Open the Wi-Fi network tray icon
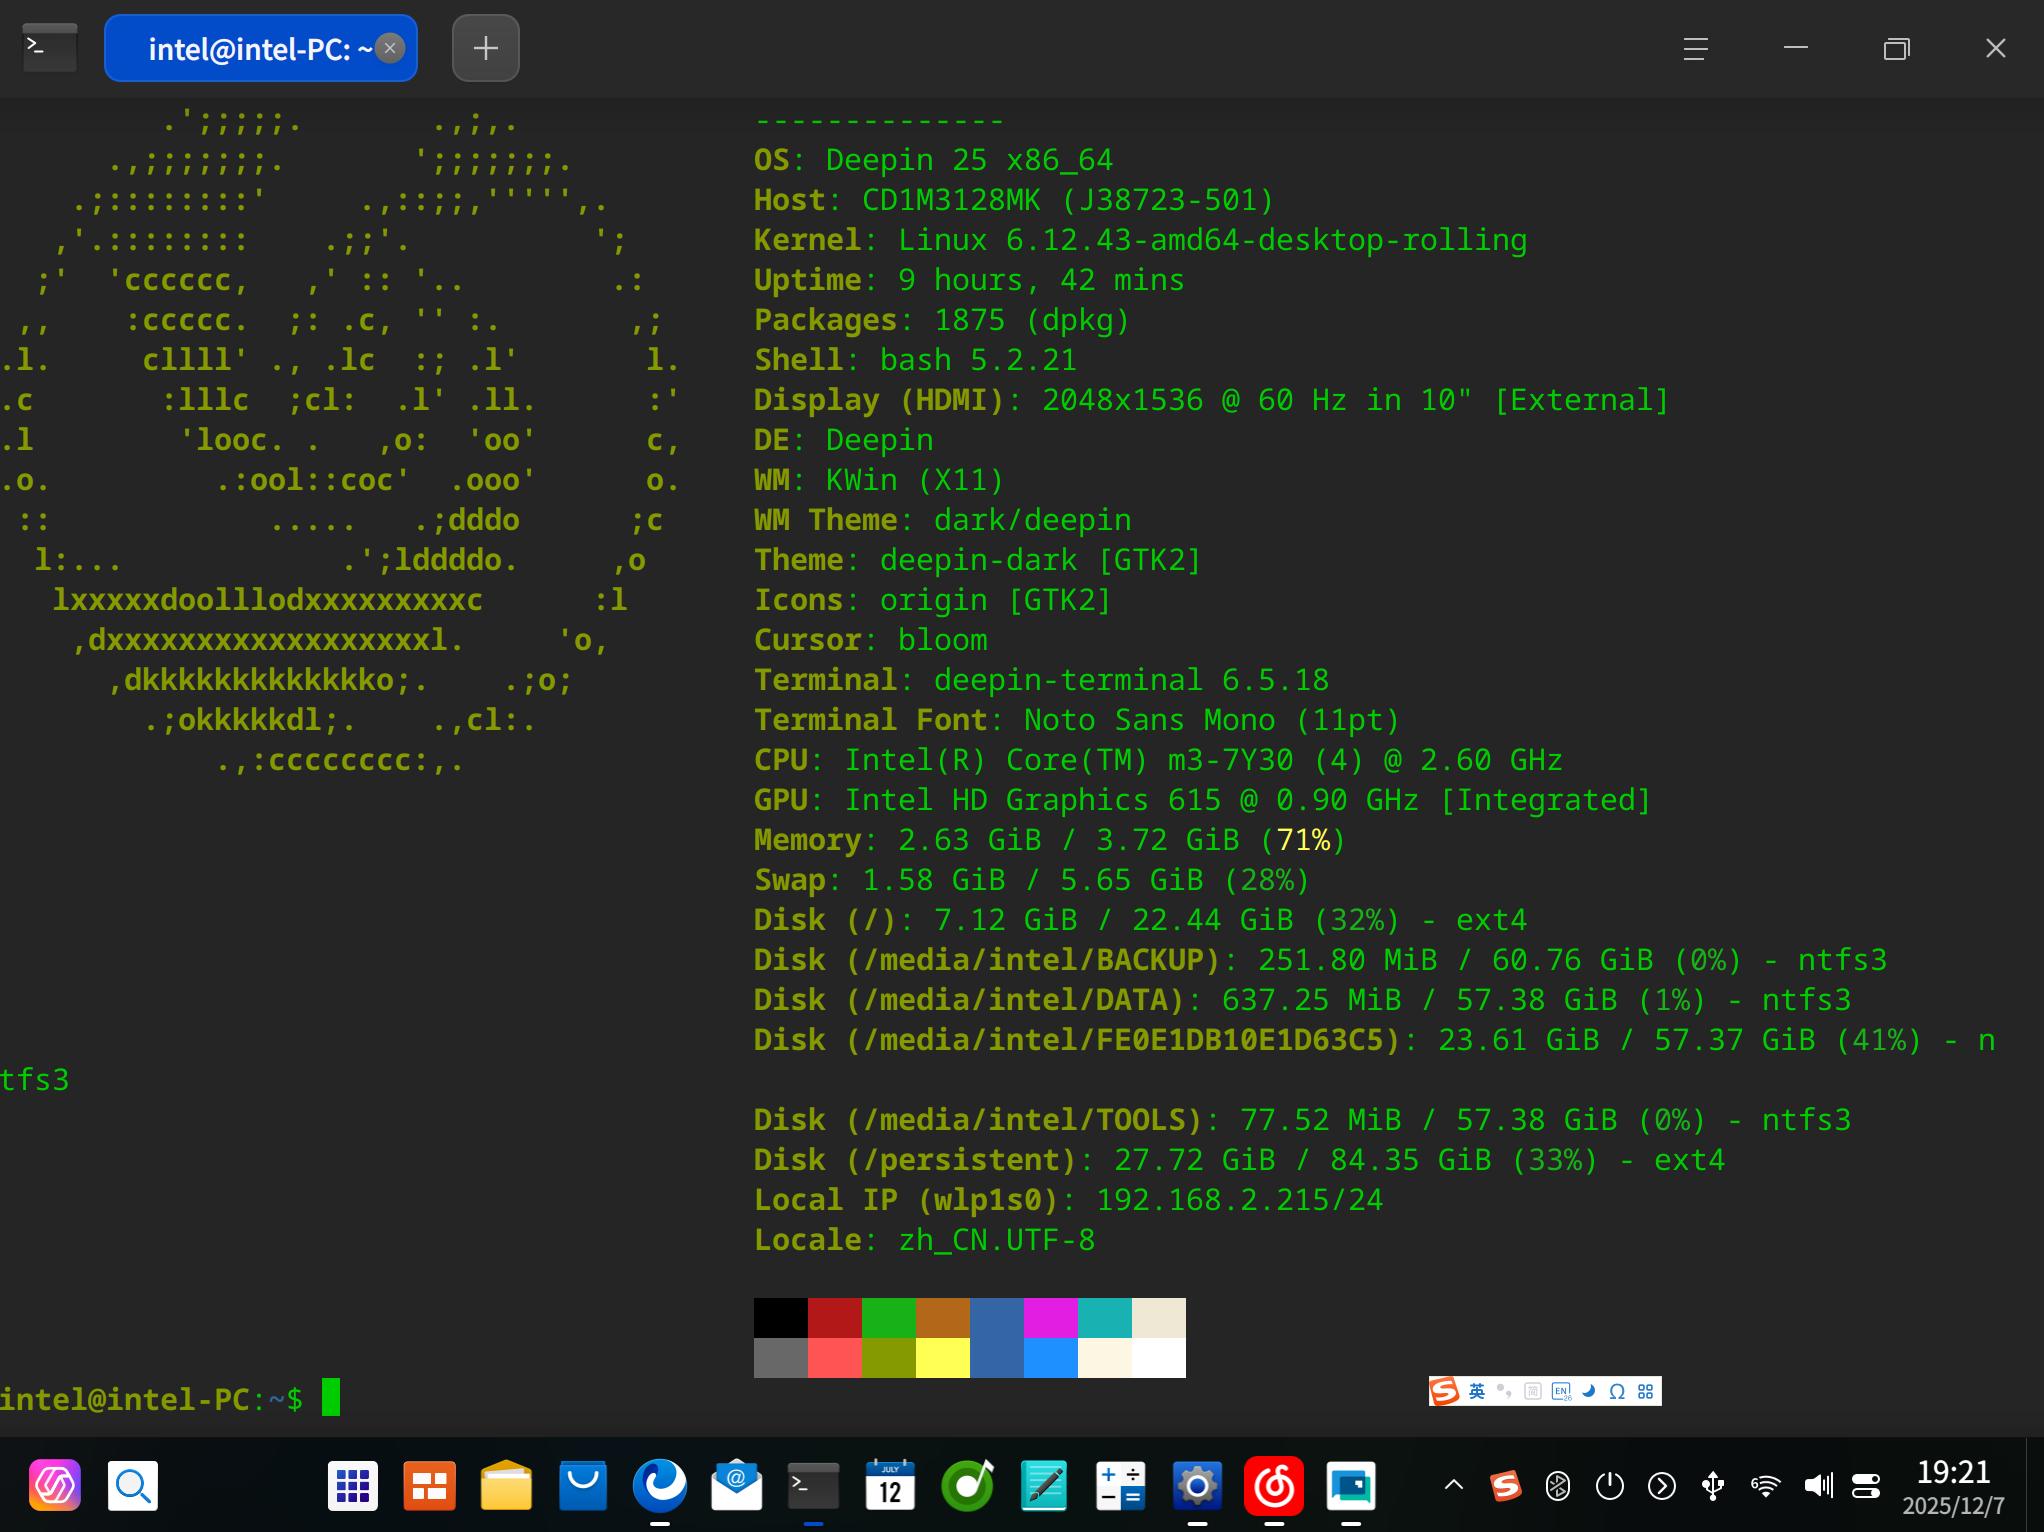The width and height of the screenshot is (2044, 1532). [1765, 1486]
